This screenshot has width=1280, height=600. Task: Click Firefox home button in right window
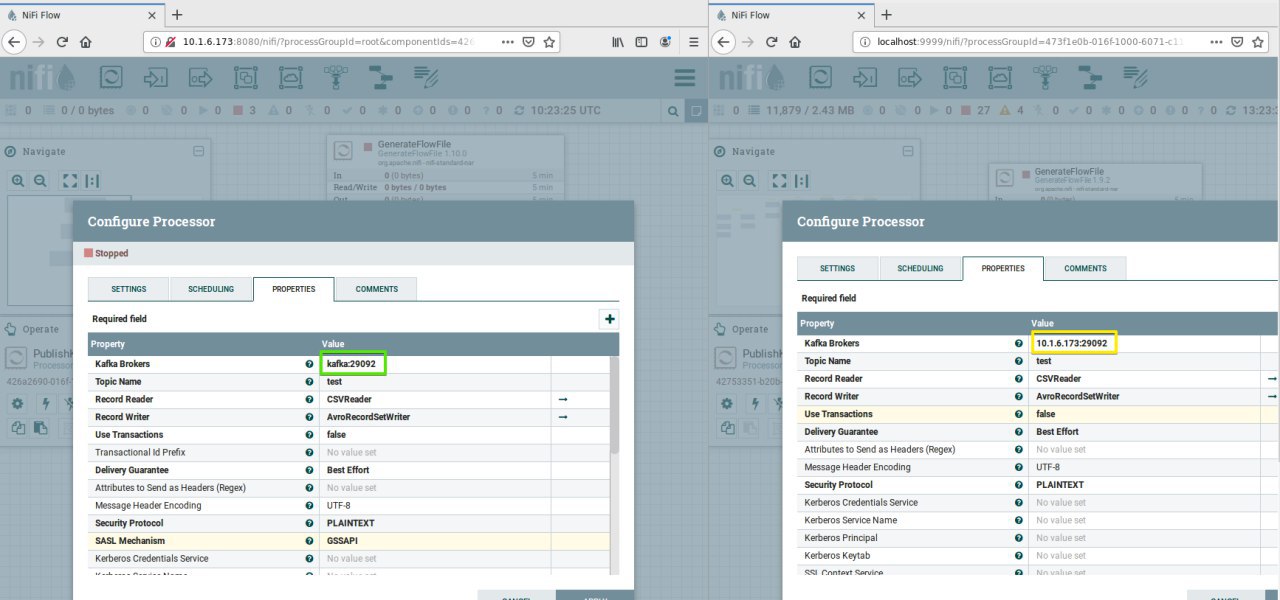(x=795, y=42)
